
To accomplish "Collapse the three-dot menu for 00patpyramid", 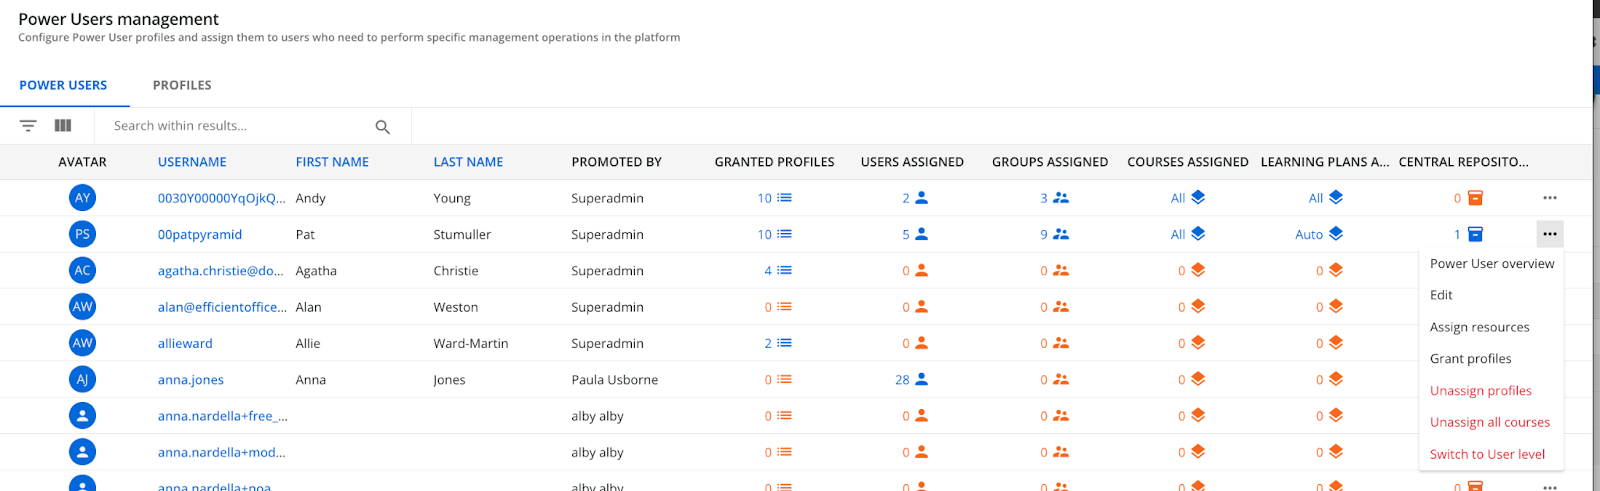I will (1549, 234).
